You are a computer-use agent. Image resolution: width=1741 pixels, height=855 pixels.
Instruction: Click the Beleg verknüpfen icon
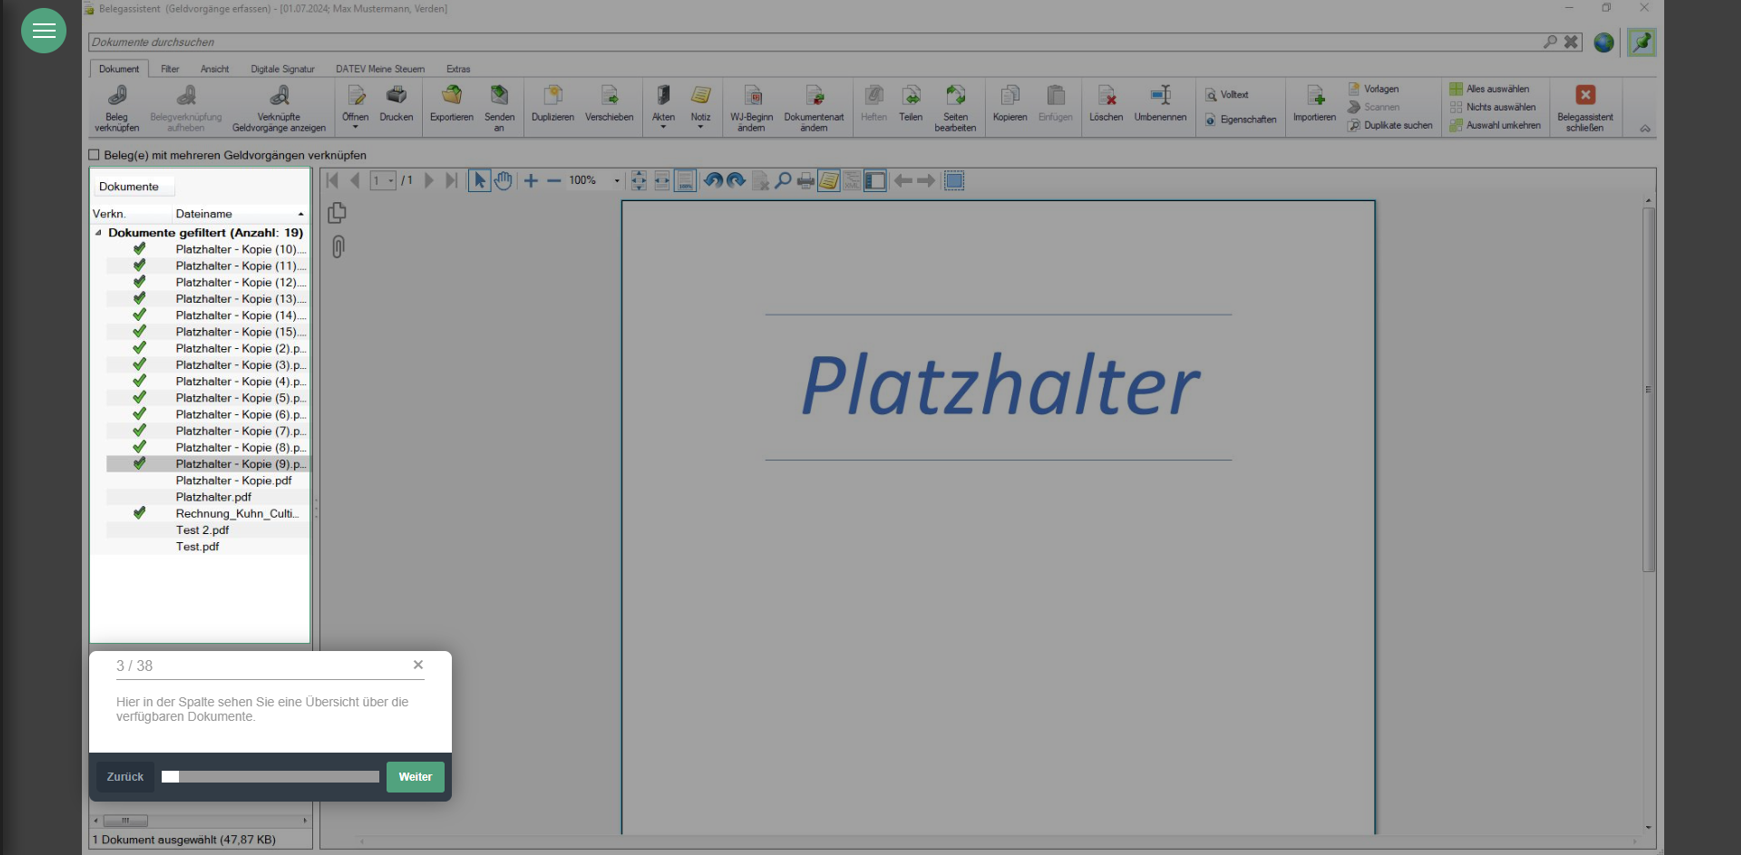117,97
